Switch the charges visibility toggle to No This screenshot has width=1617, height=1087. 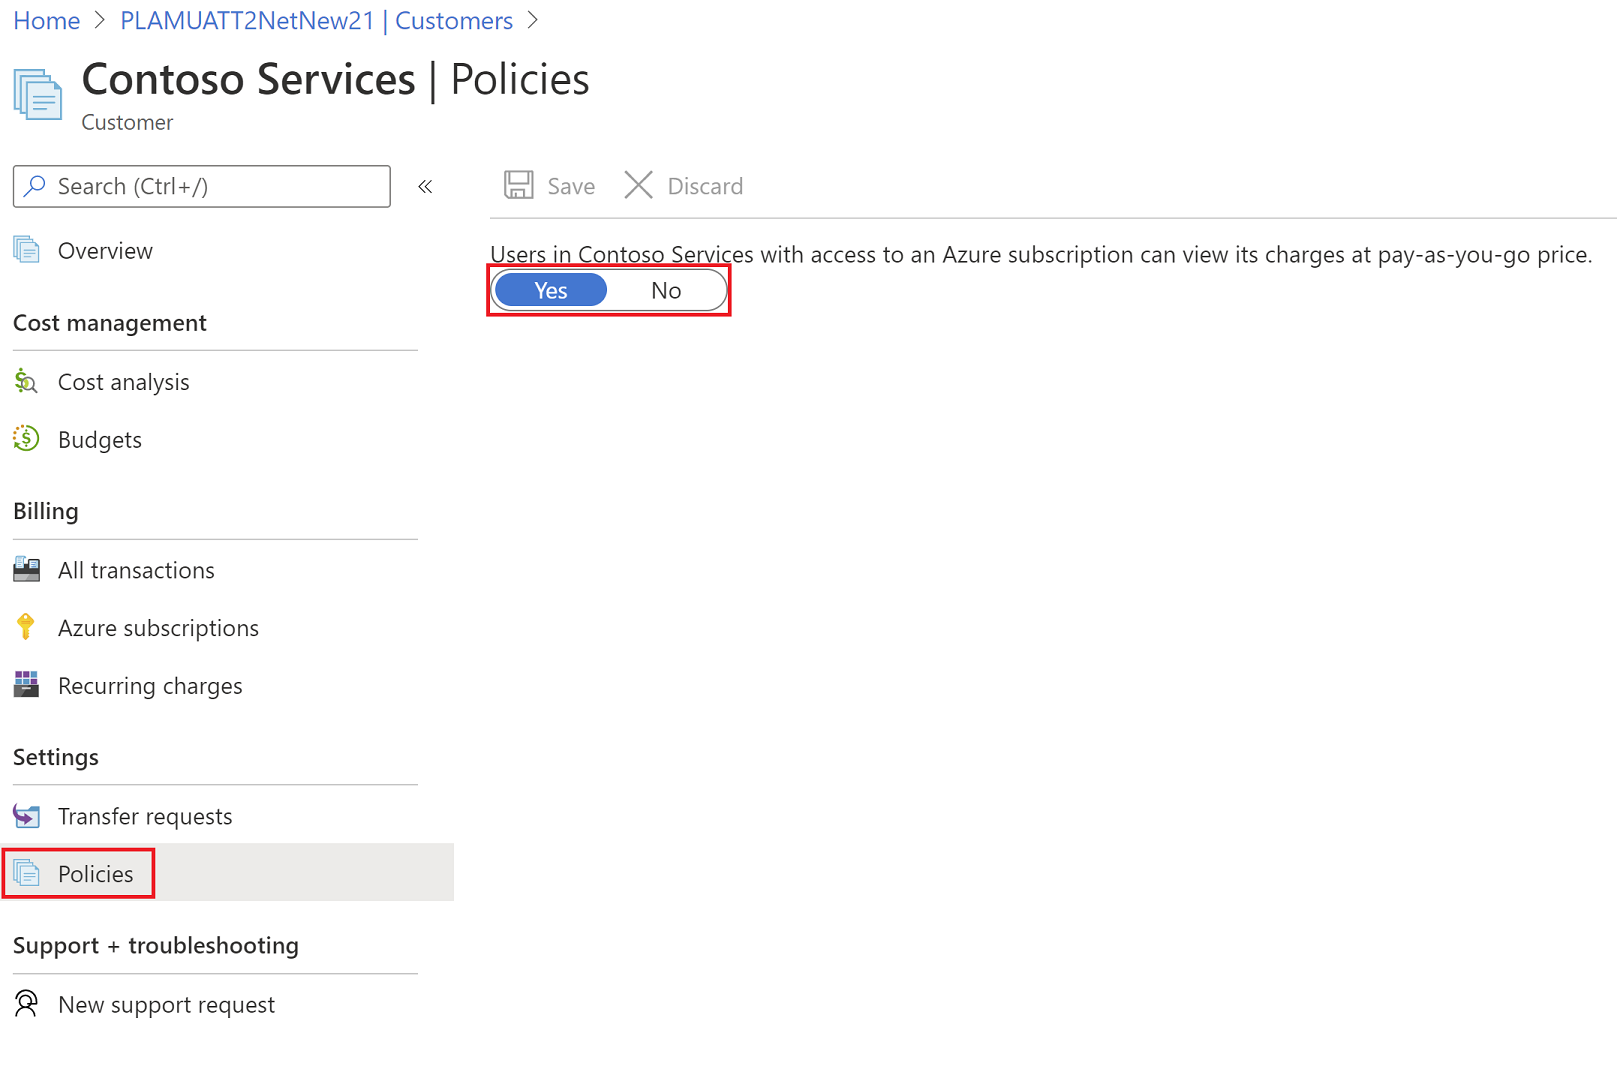click(666, 290)
